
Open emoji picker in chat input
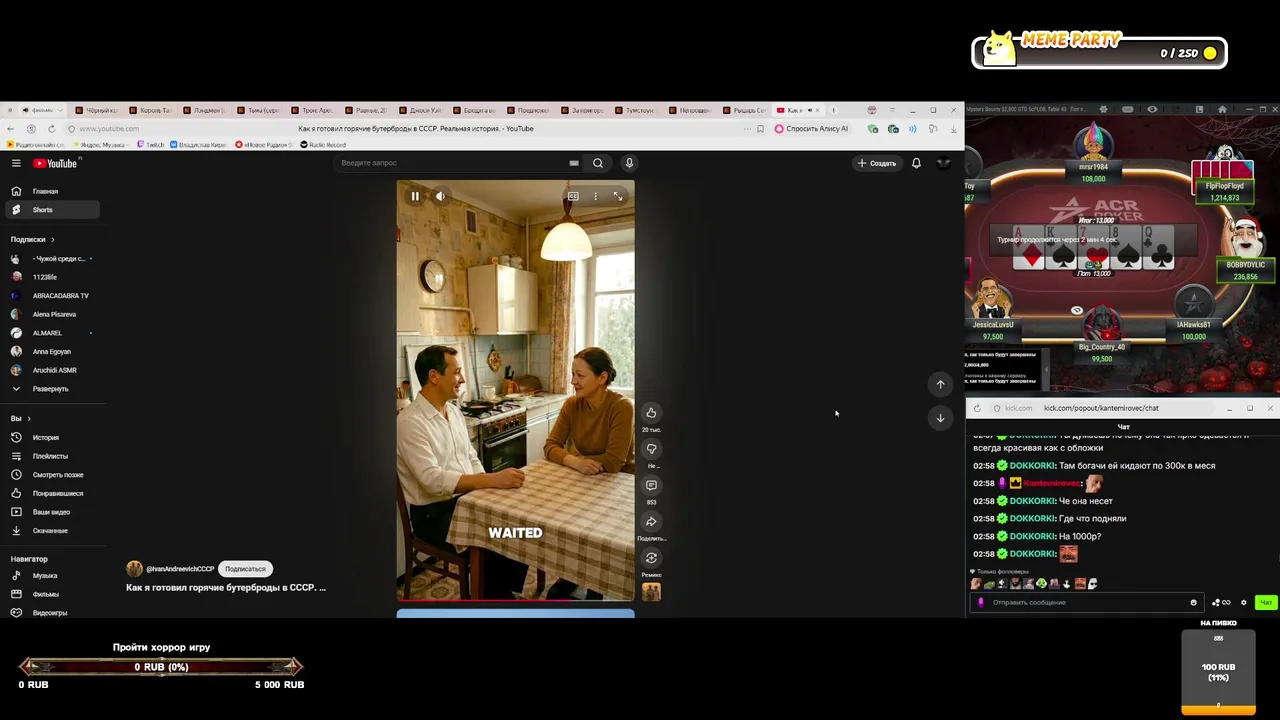tap(1193, 603)
